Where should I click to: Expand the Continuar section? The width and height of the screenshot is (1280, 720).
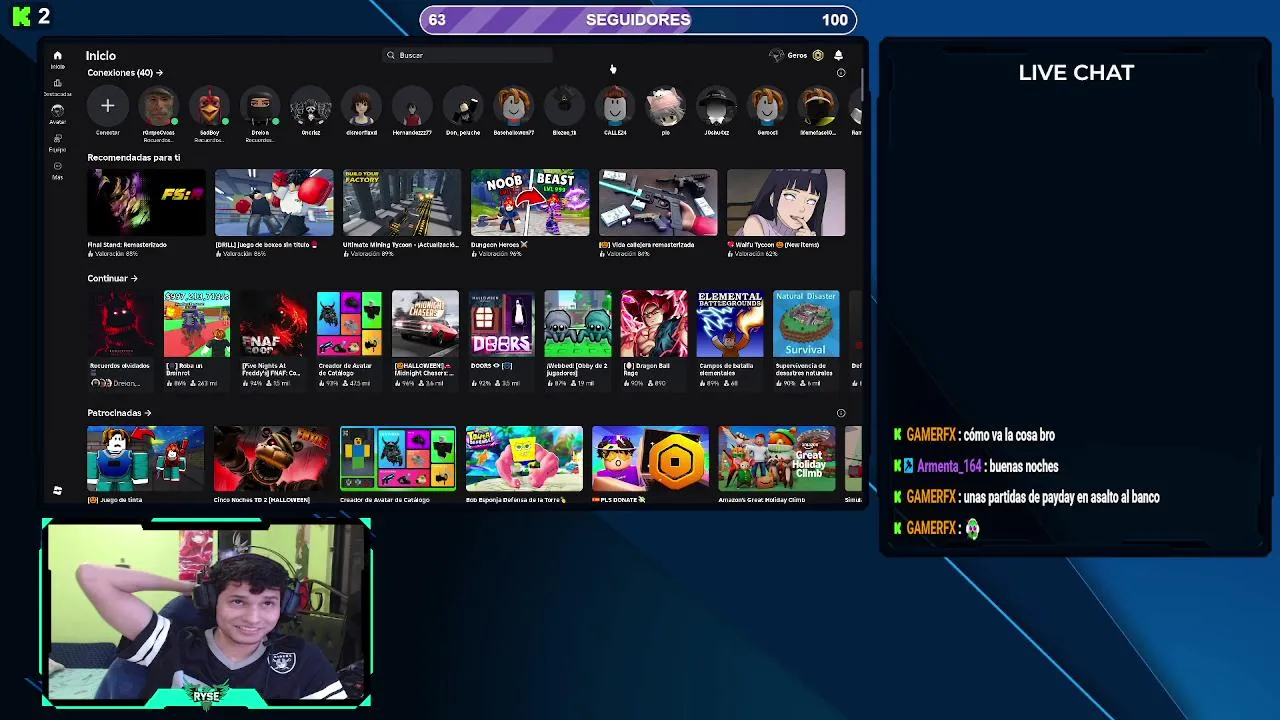point(112,278)
